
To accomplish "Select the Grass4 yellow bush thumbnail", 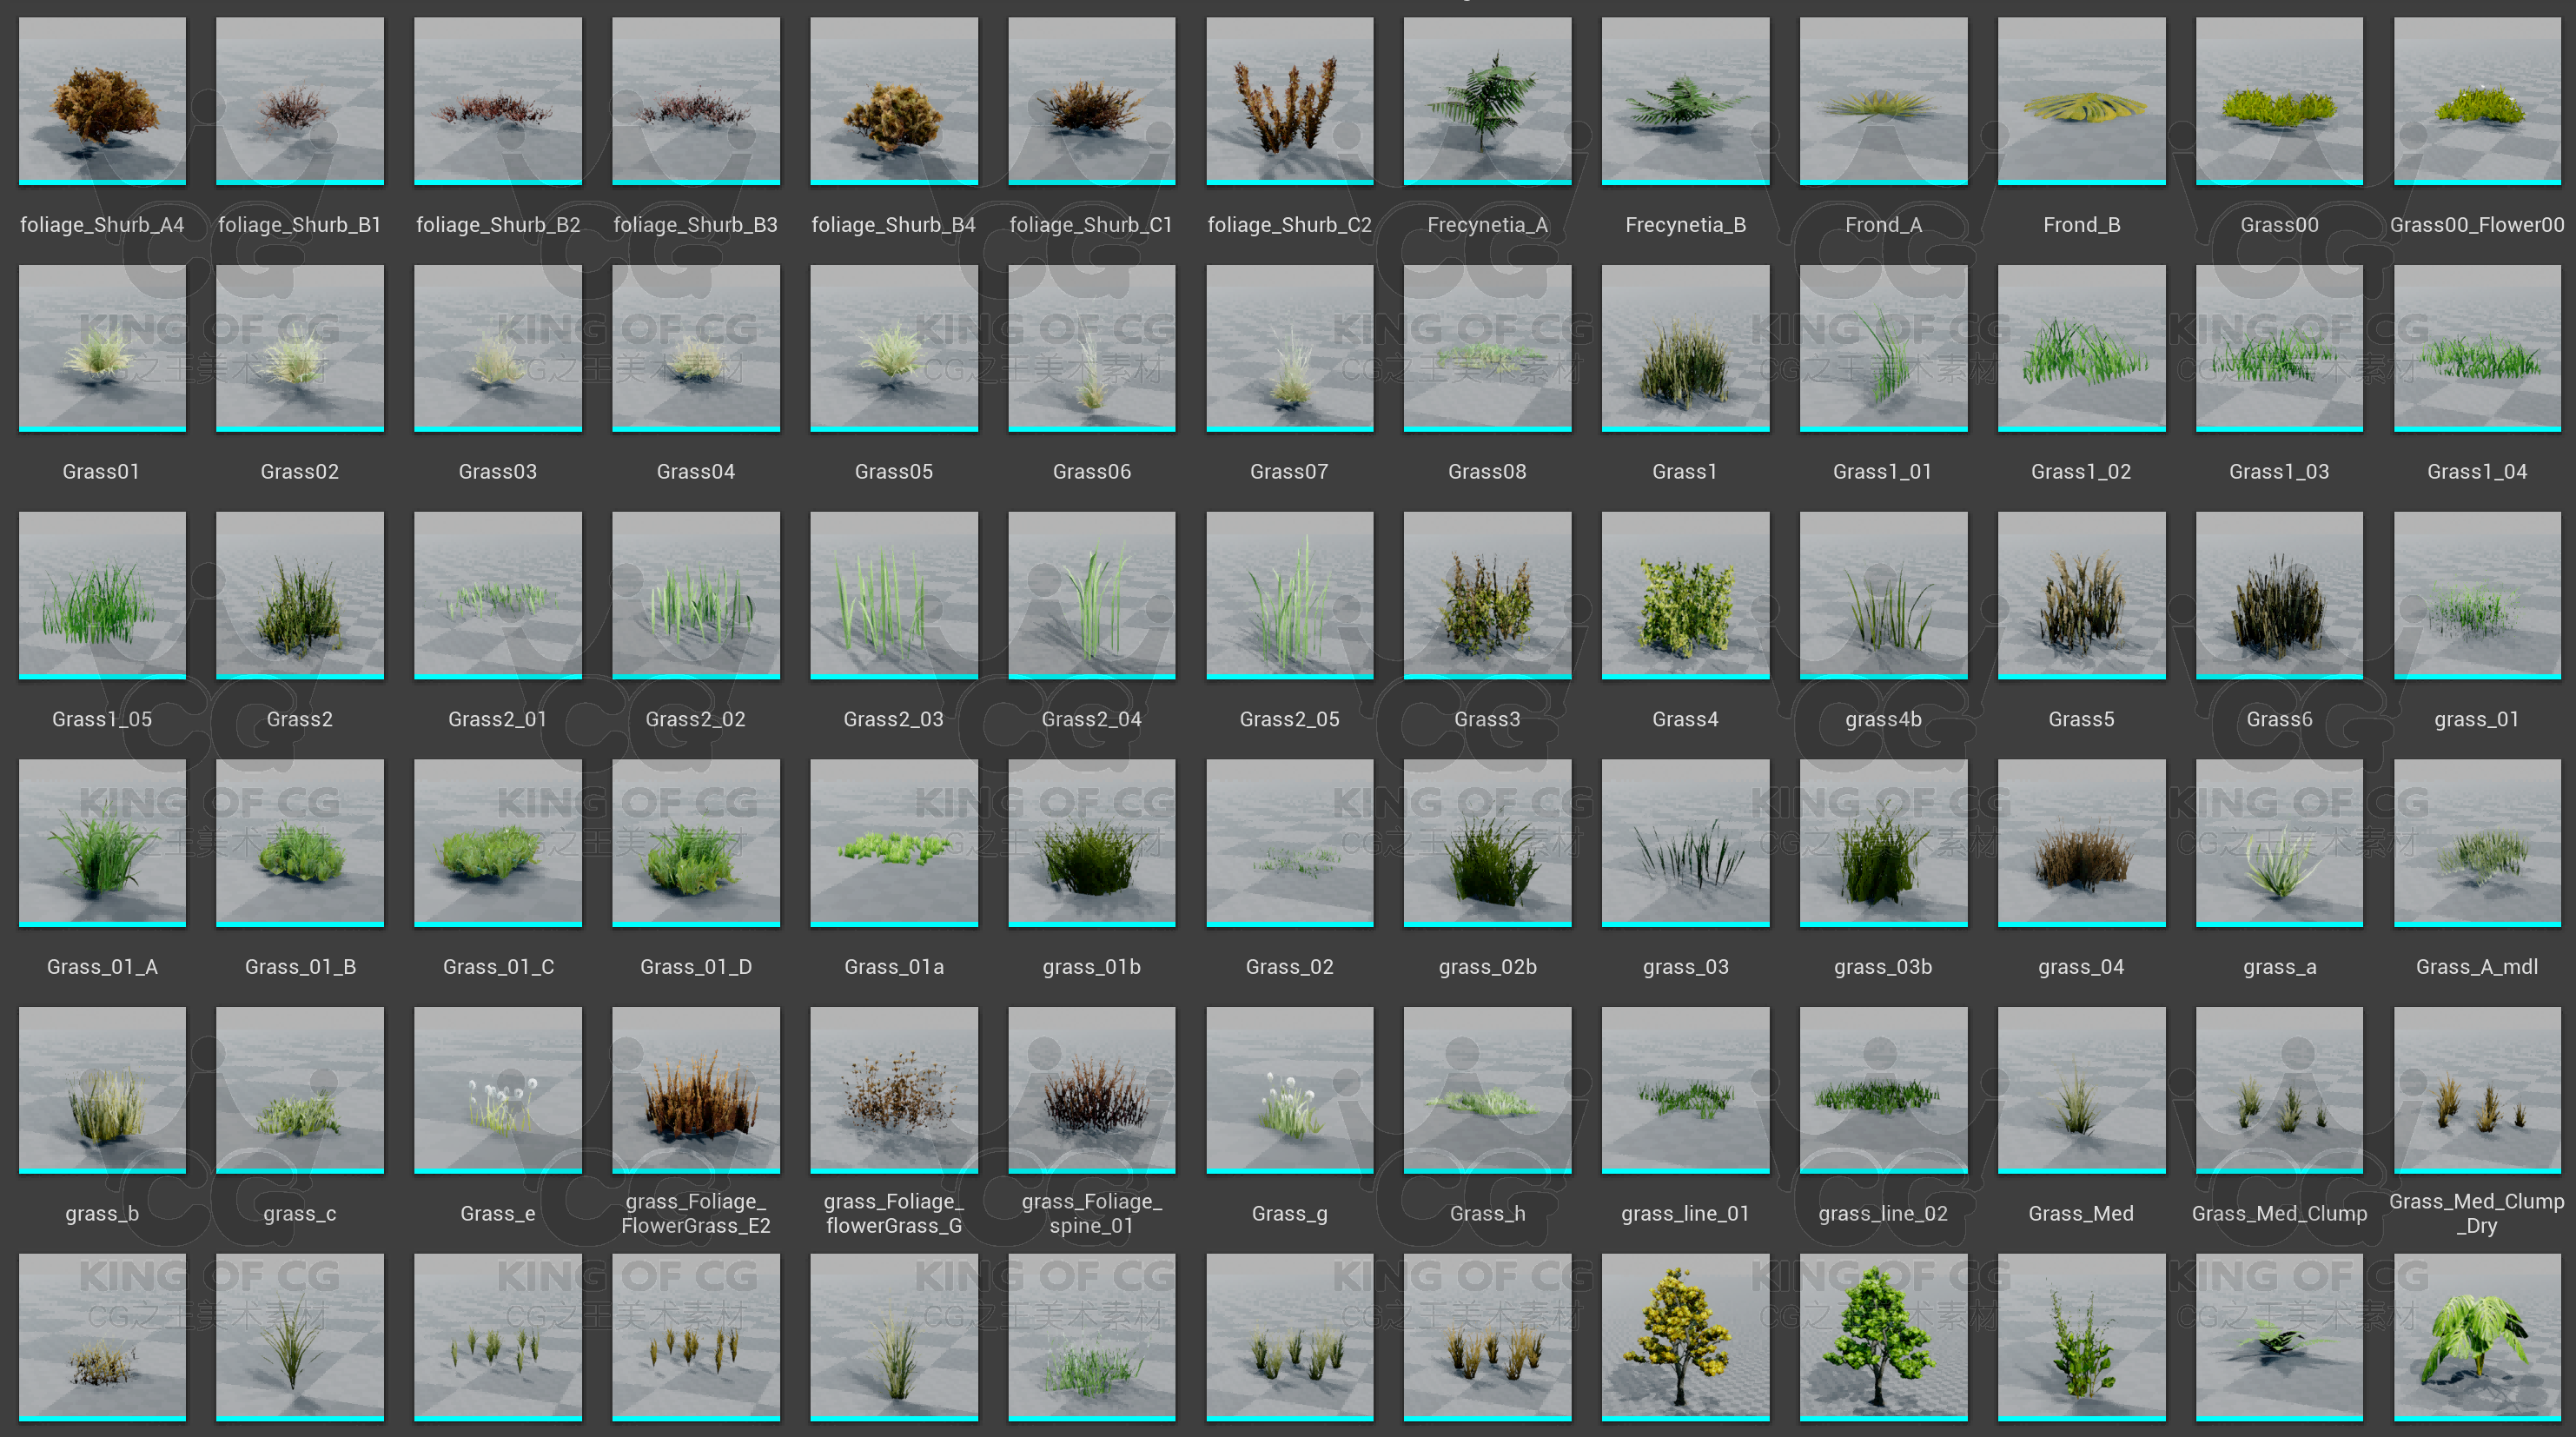I will pos(1685,595).
